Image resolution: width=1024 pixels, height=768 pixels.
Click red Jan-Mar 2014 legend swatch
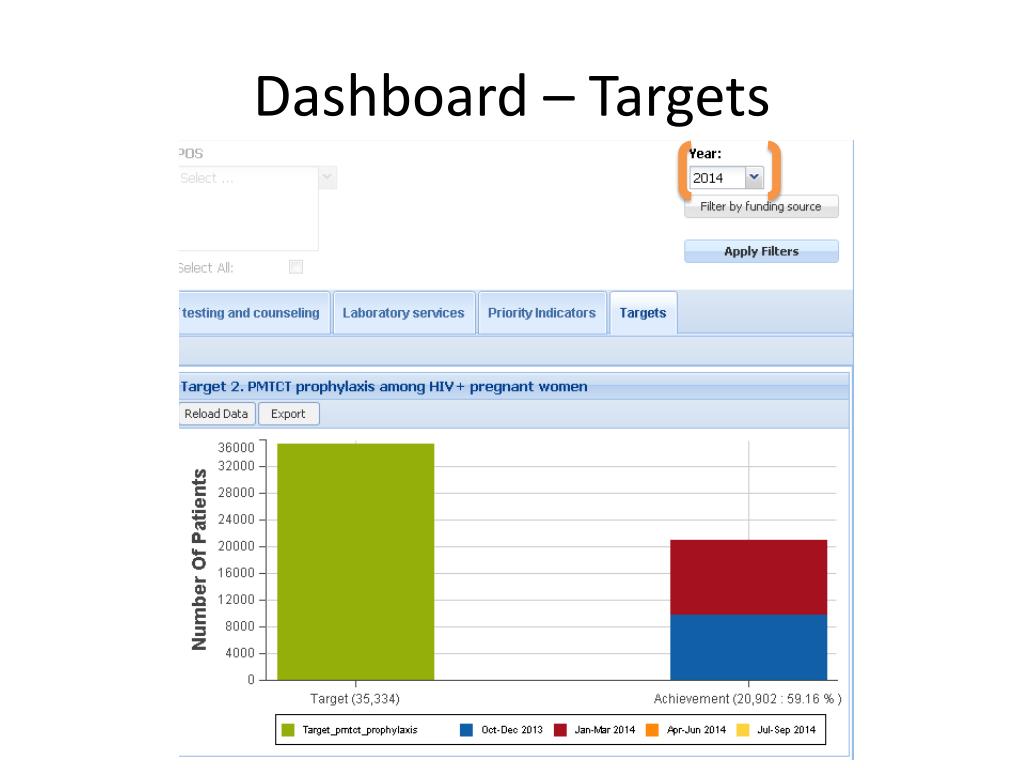coord(560,730)
